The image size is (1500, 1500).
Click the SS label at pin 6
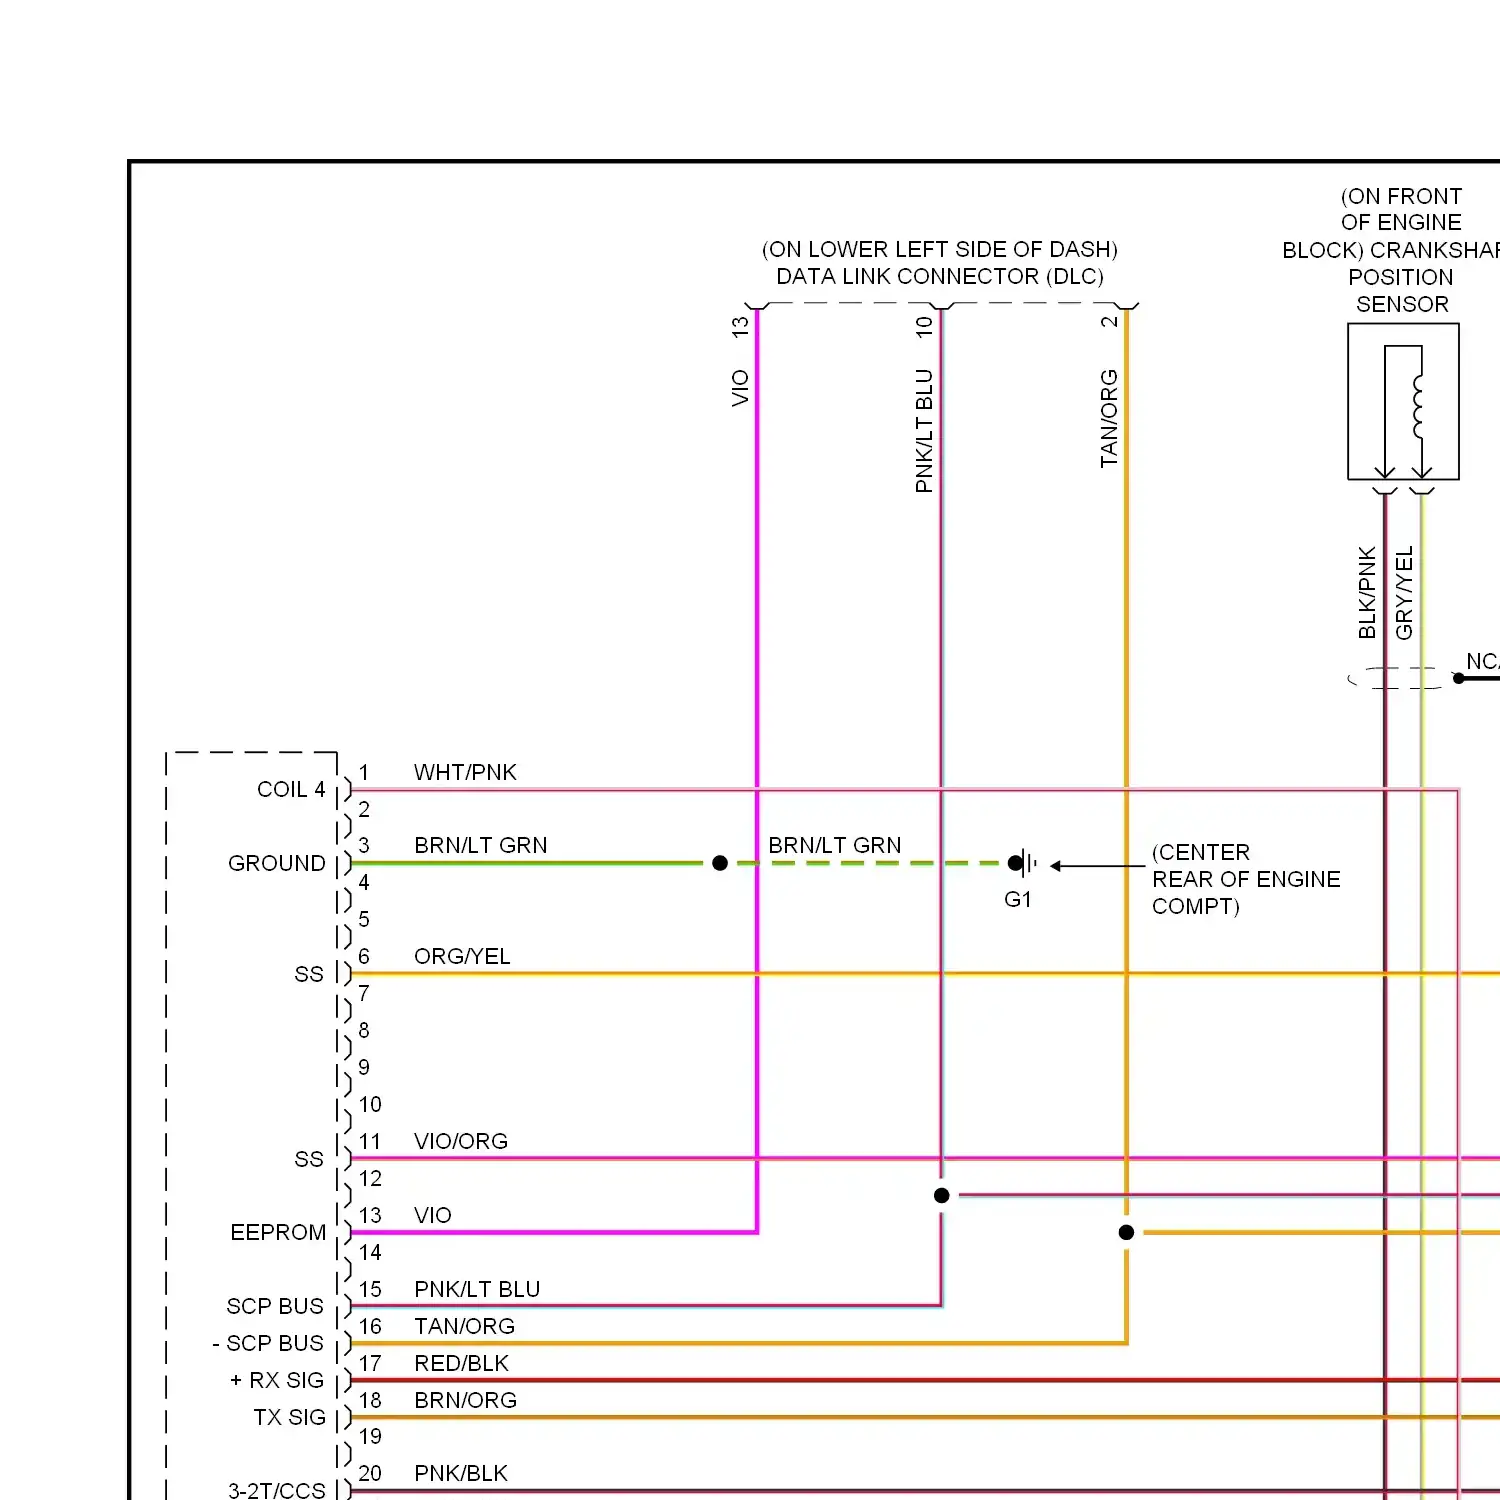click(x=309, y=974)
